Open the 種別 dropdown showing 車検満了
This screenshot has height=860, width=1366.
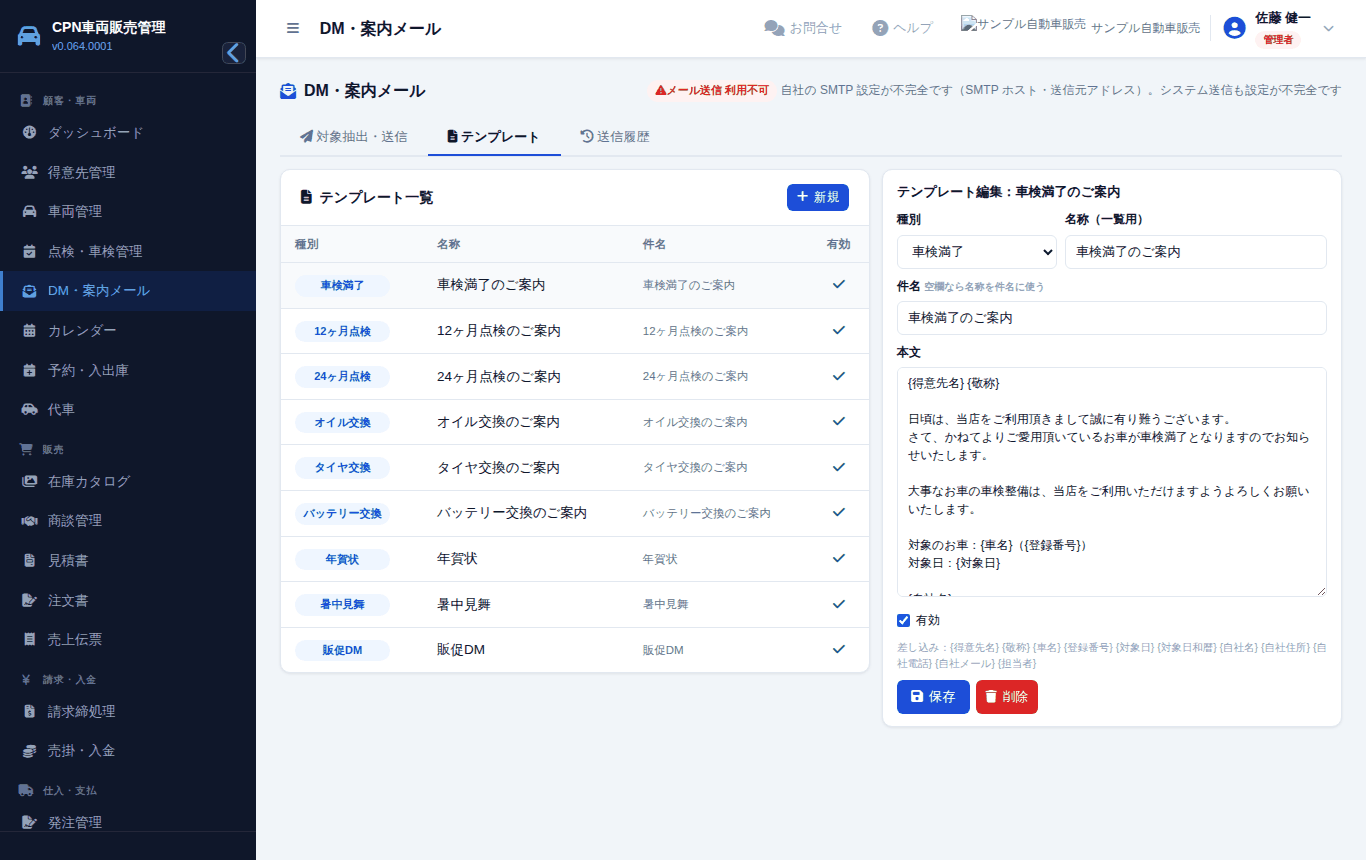tap(977, 252)
